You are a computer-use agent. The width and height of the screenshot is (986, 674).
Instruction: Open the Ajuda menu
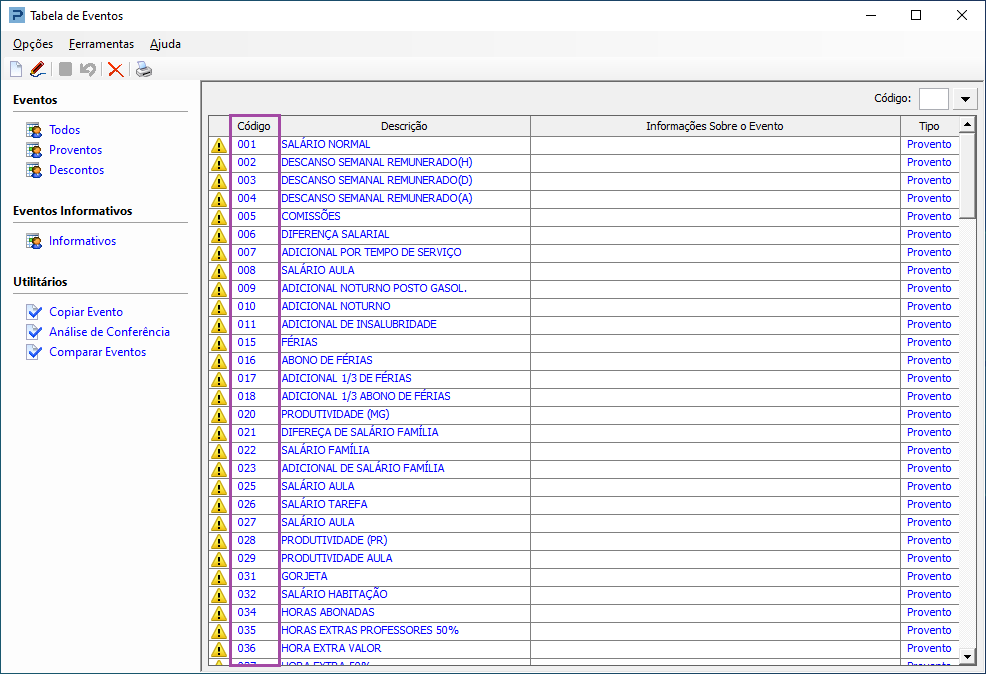tap(165, 44)
